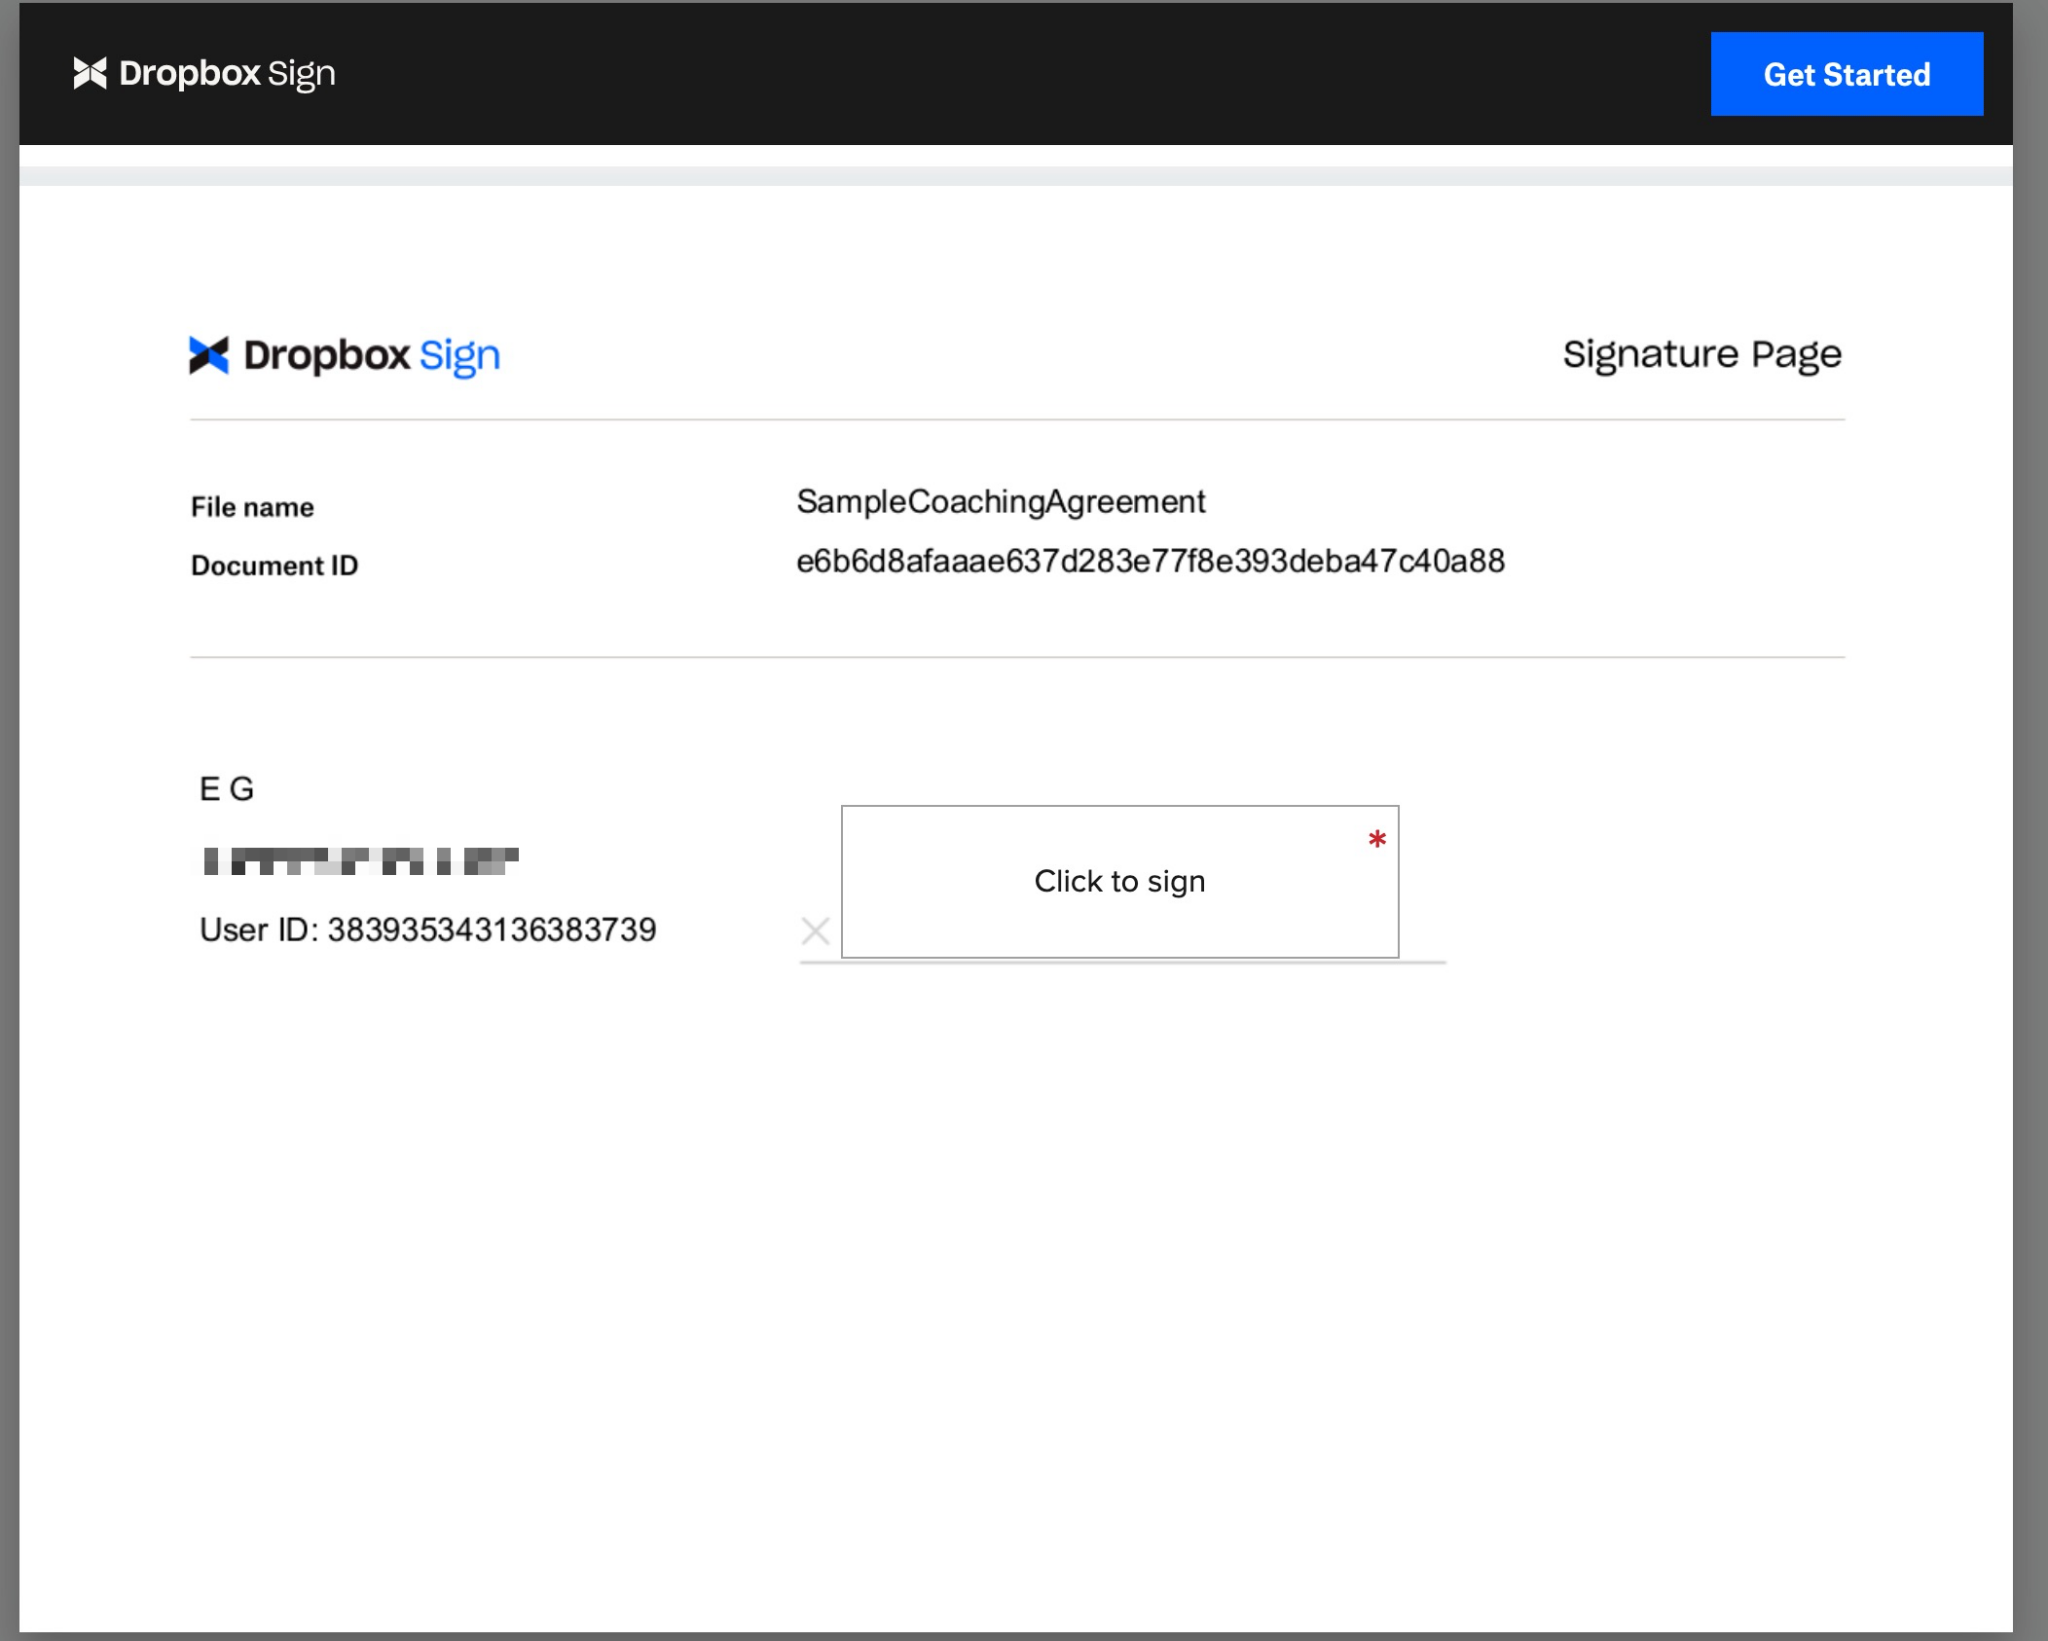Select the signer initials 'E G'

coord(226,788)
